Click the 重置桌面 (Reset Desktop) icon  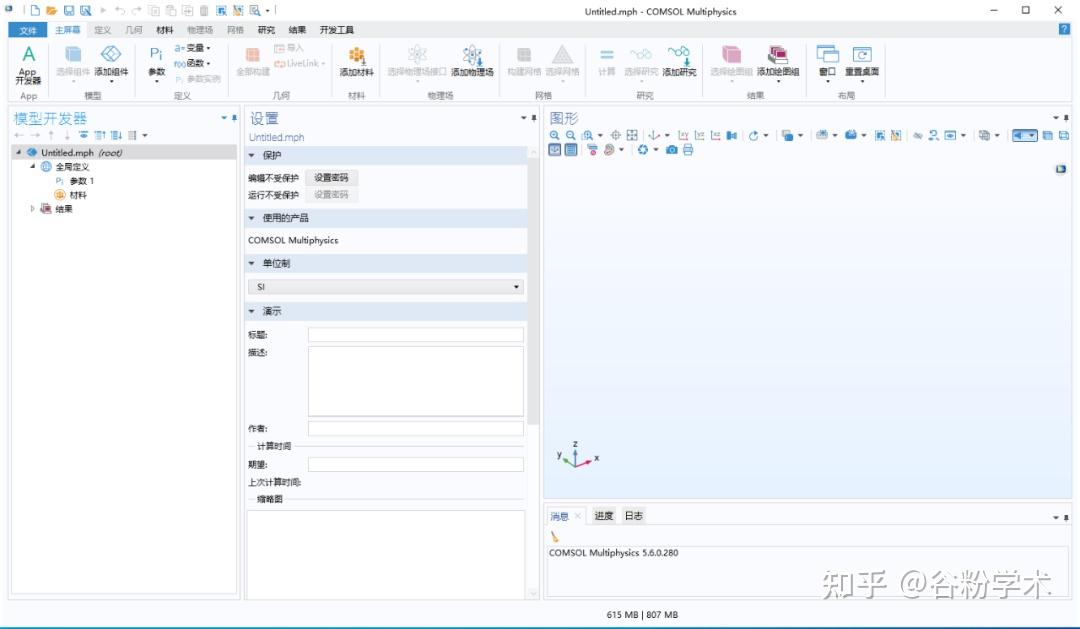[862, 63]
